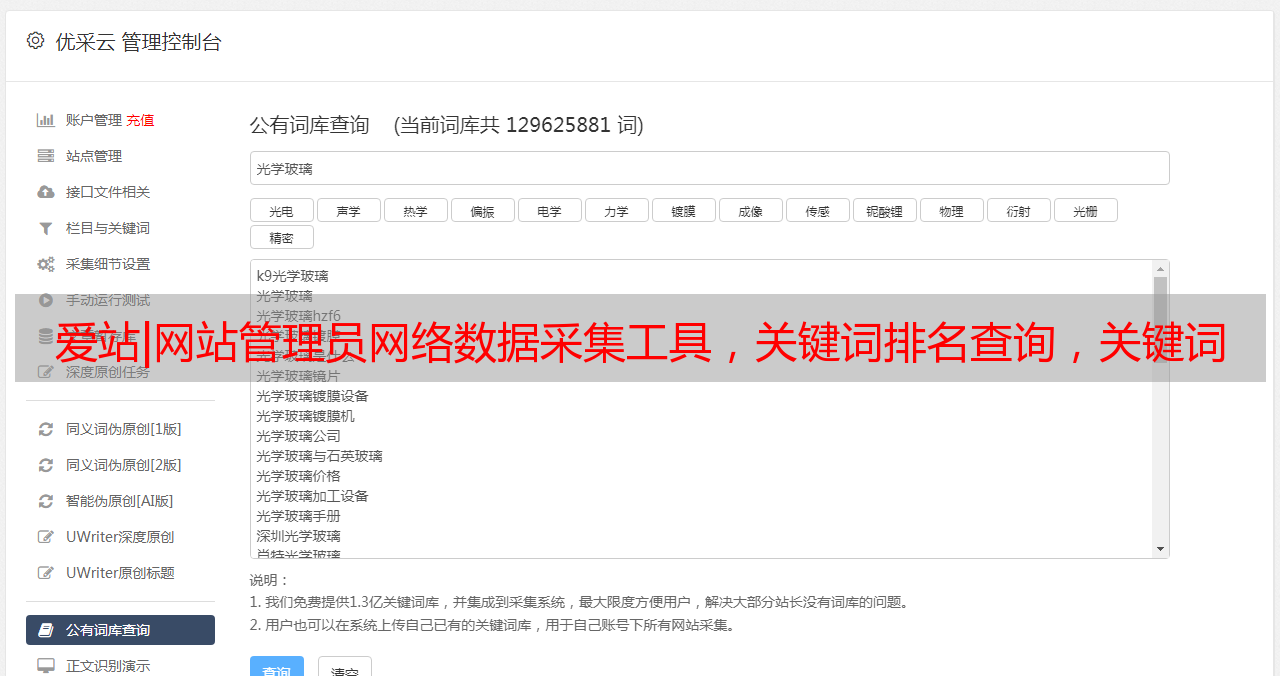Click the refresh icon for 智能伪原创[AI版]

(46, 501)
